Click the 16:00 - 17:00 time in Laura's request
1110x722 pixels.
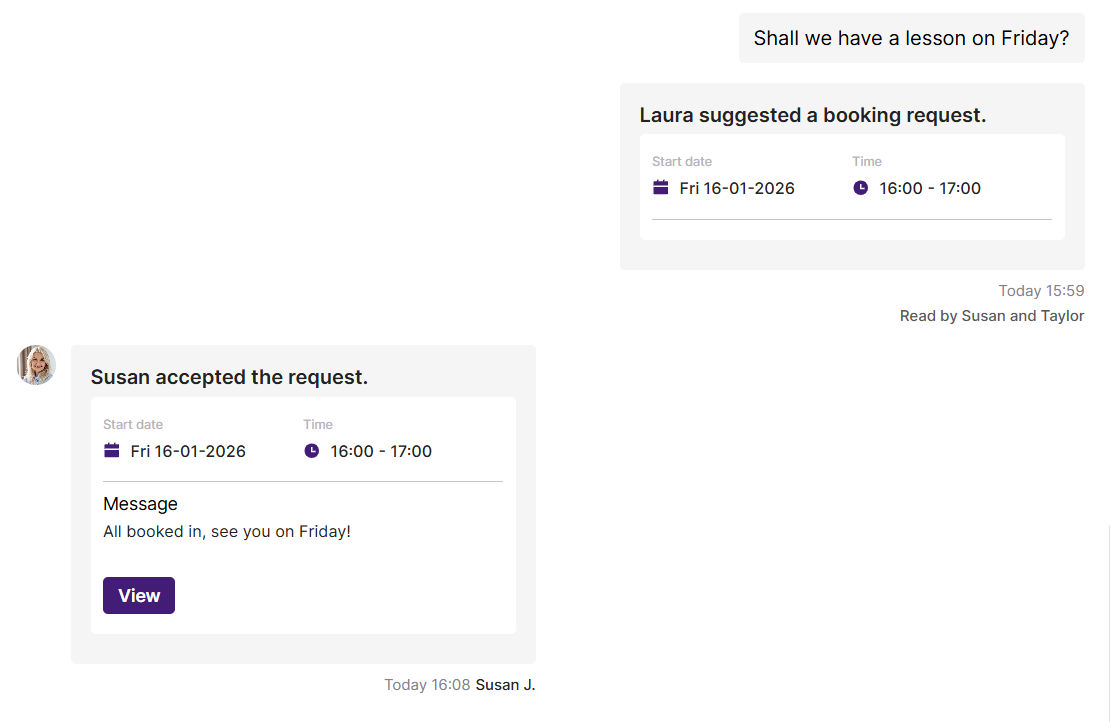click(930, 188)
